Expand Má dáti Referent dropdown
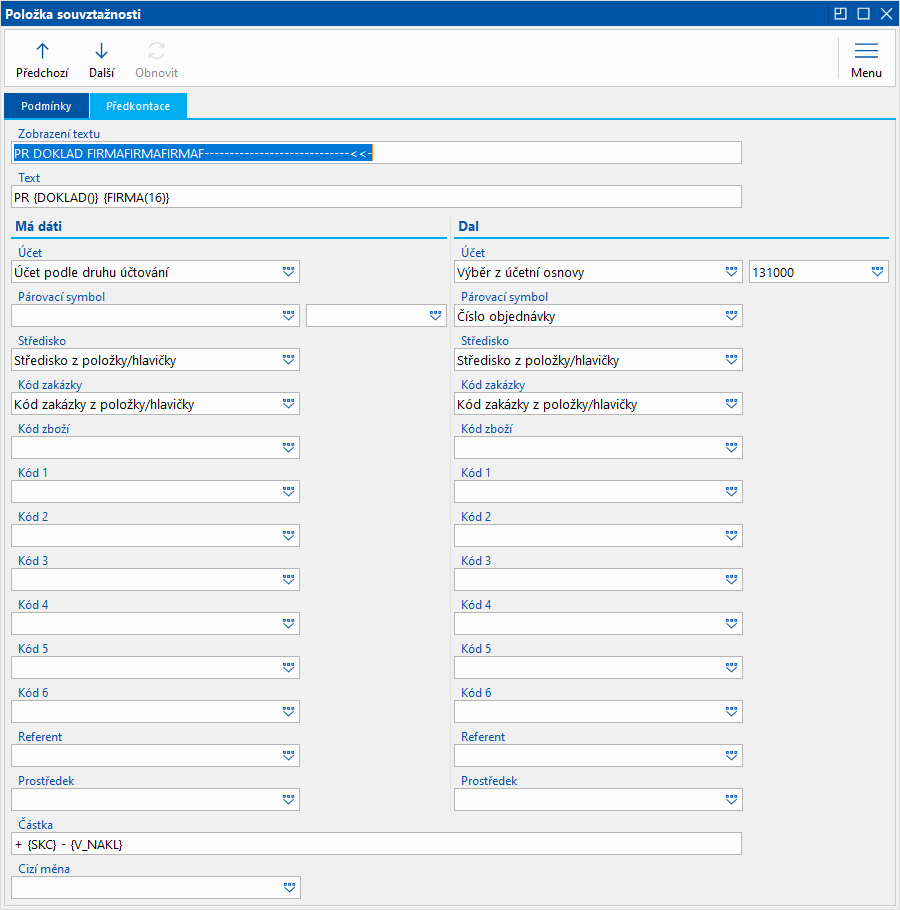 click(289, 756)
